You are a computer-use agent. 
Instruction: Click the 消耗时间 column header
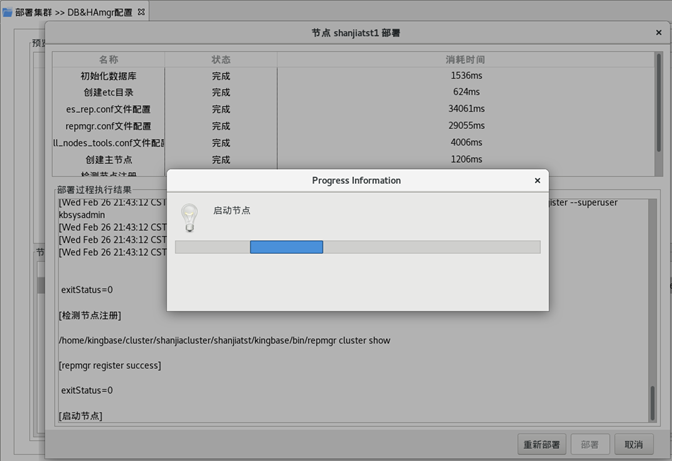[467, 60]
